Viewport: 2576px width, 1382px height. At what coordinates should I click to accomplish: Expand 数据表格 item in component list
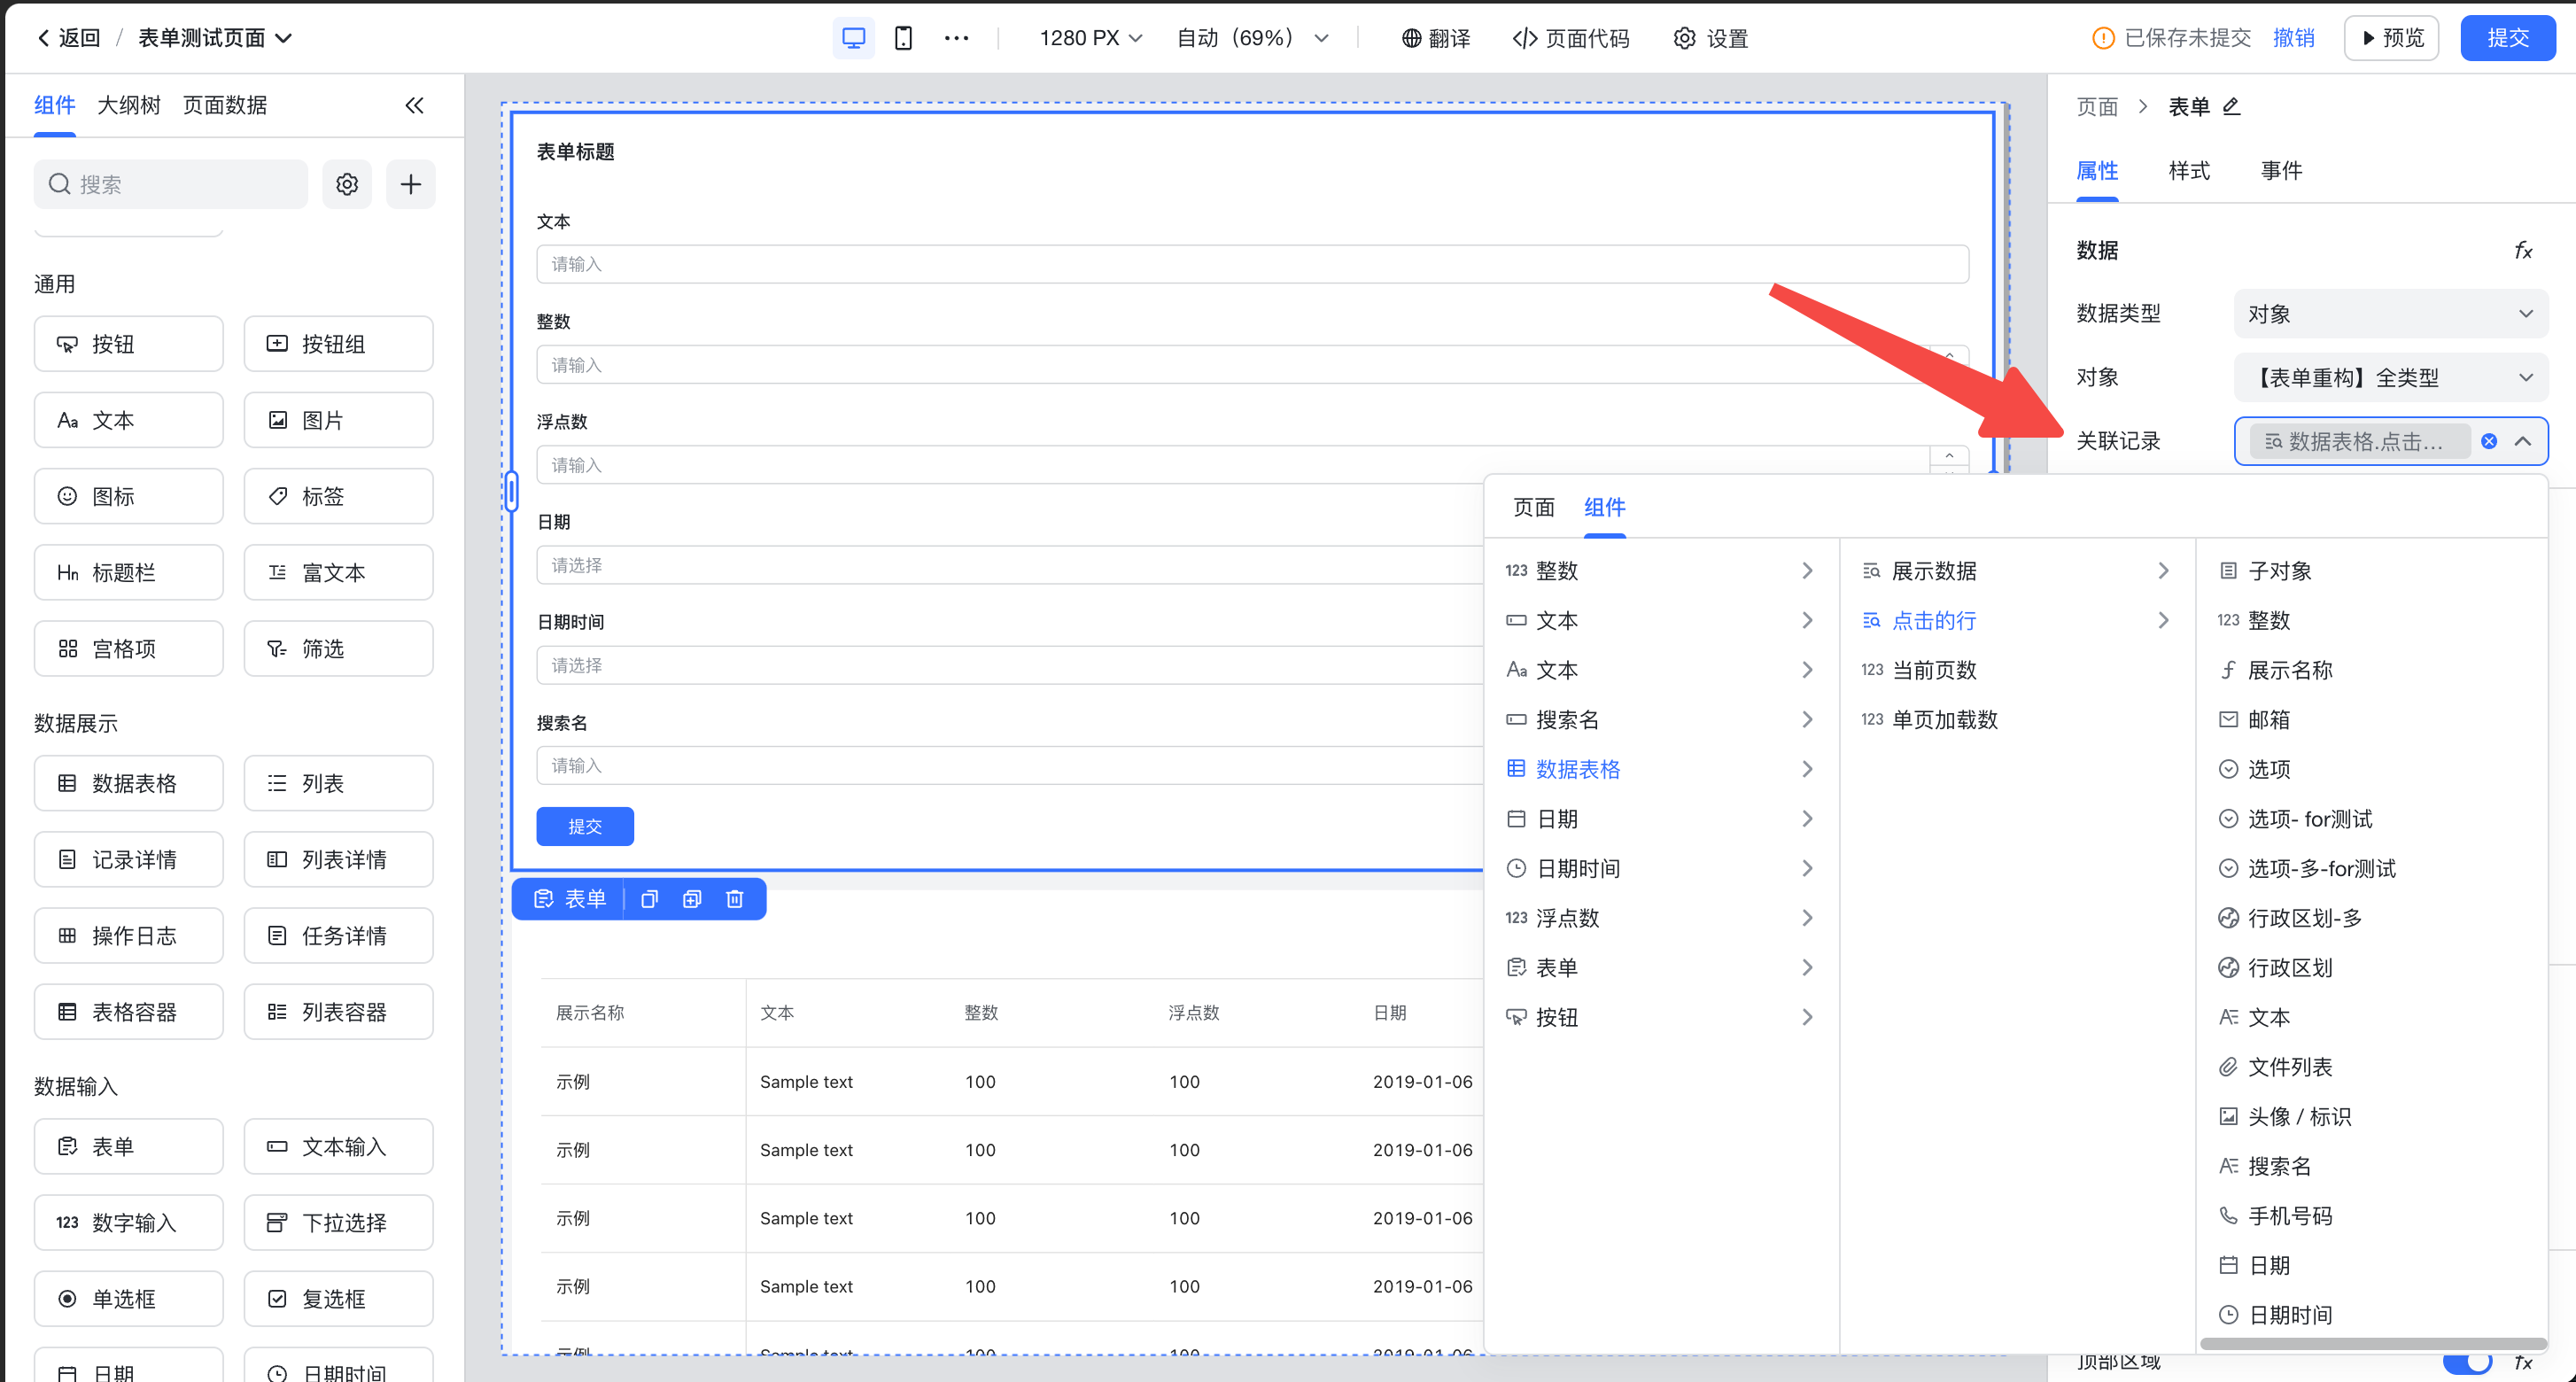coord(1660,769)
